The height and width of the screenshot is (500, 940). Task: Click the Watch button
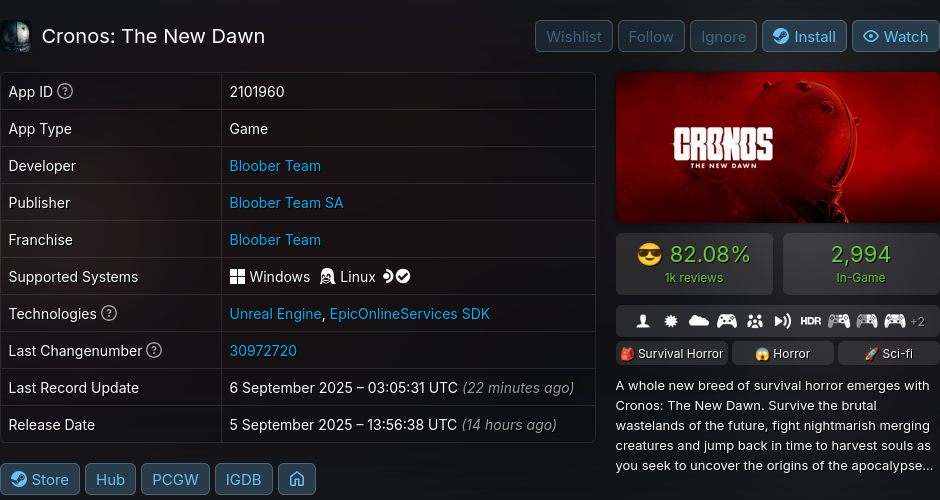[x=896, y=37]
